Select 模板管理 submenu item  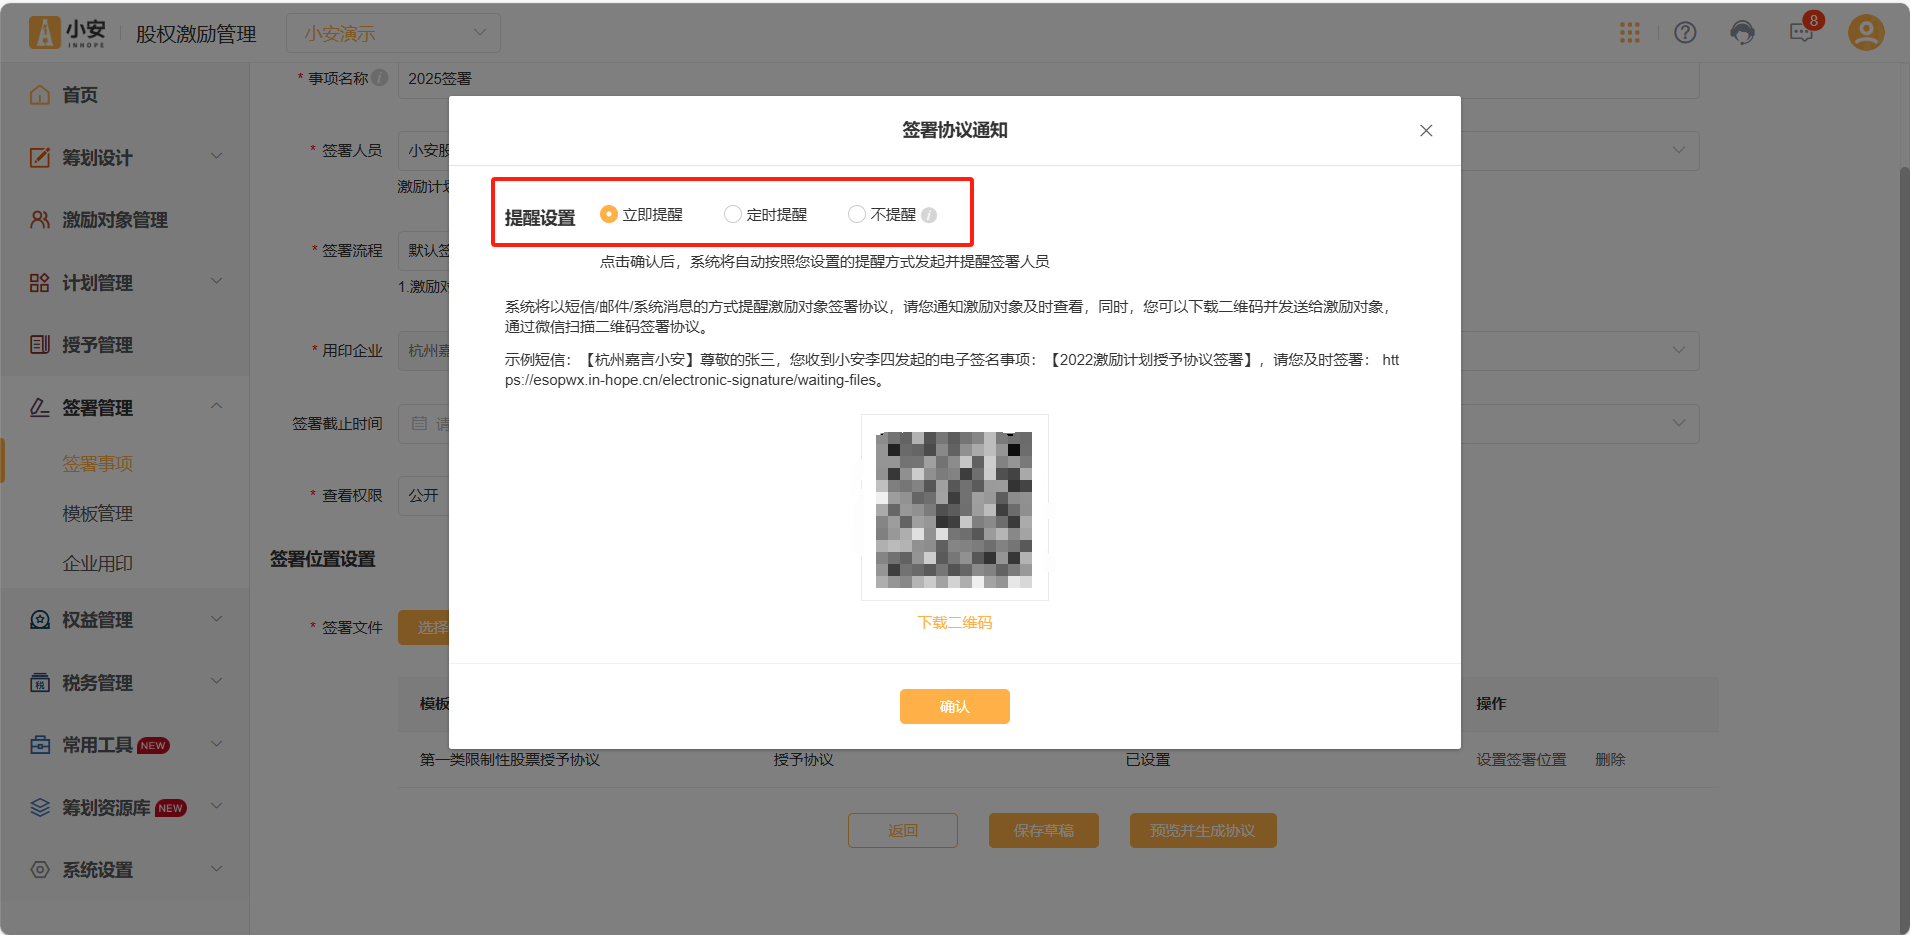[x=97, y=514]
